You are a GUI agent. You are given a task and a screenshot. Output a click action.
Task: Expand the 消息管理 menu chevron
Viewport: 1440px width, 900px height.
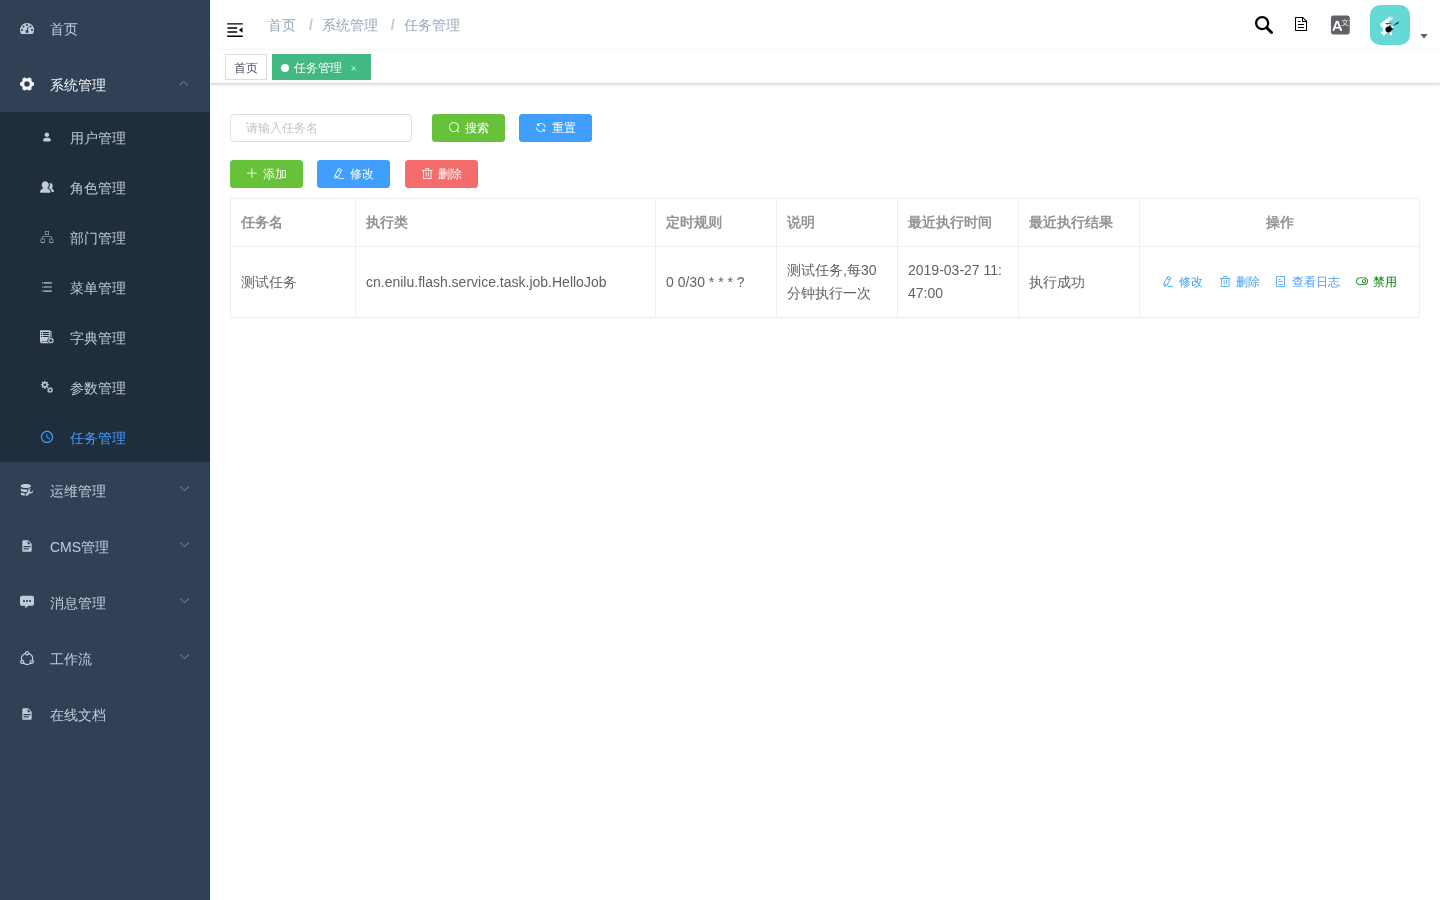point(184,601)
